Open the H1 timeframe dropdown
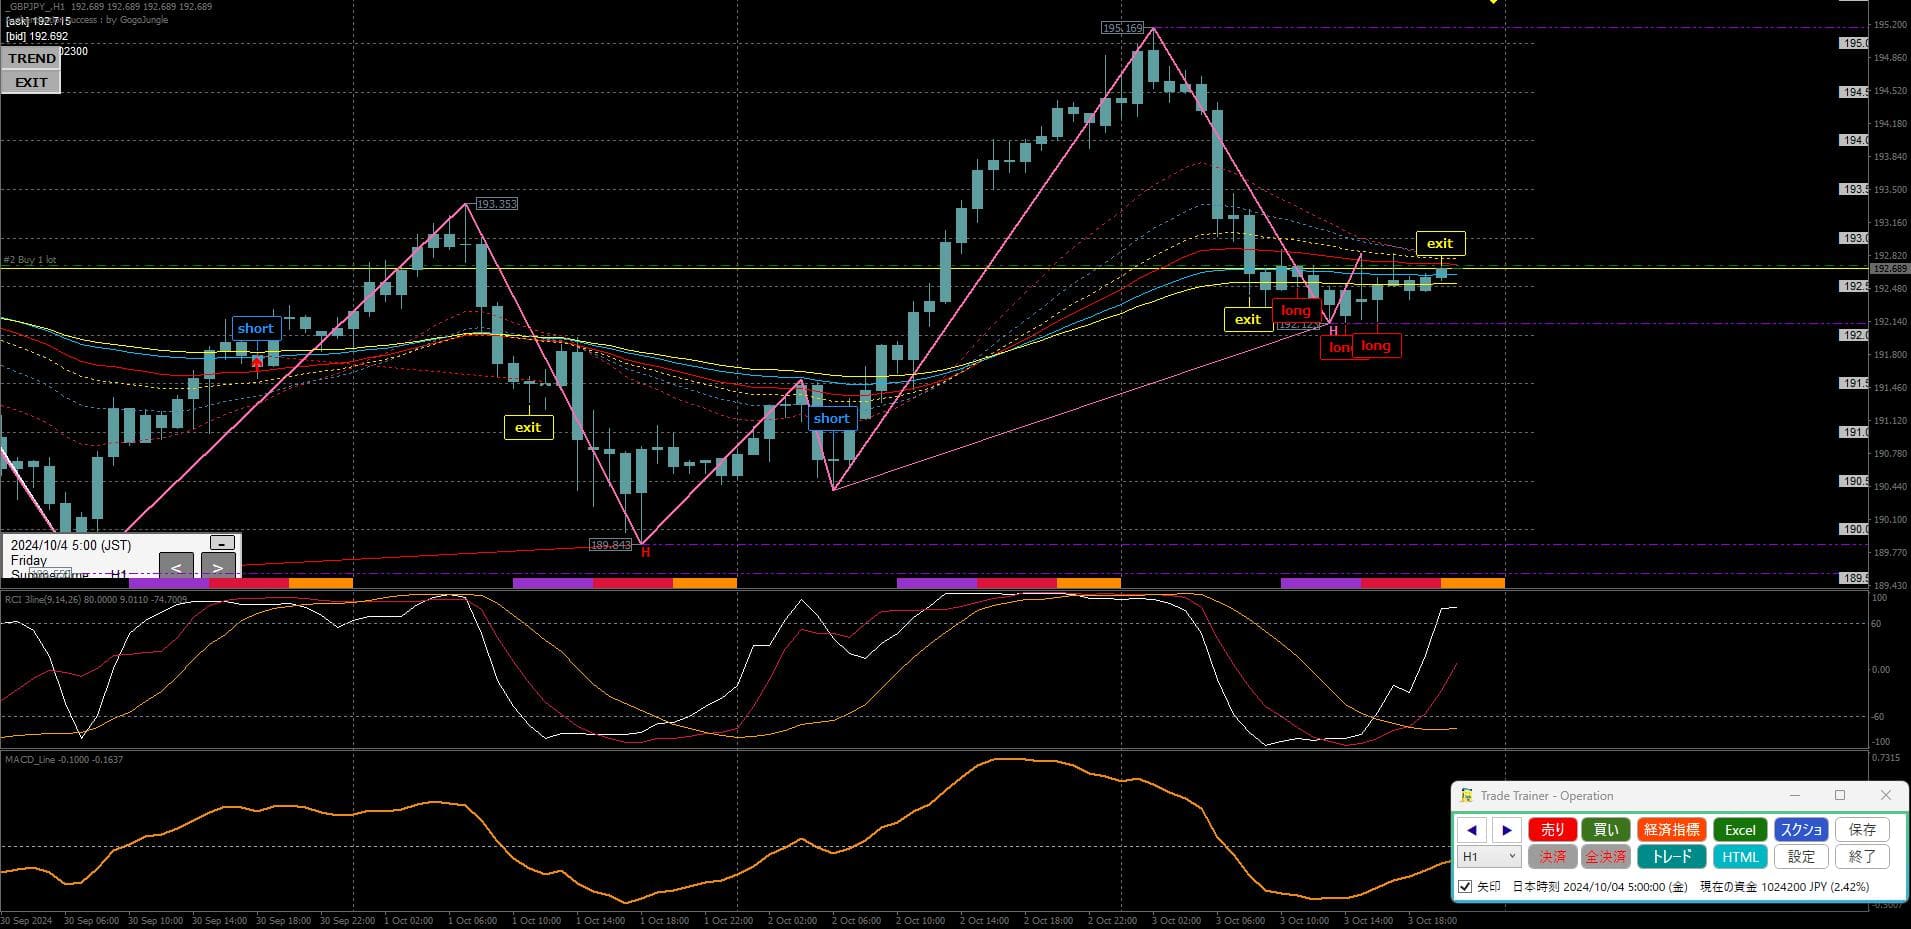 coord(1489,857)
